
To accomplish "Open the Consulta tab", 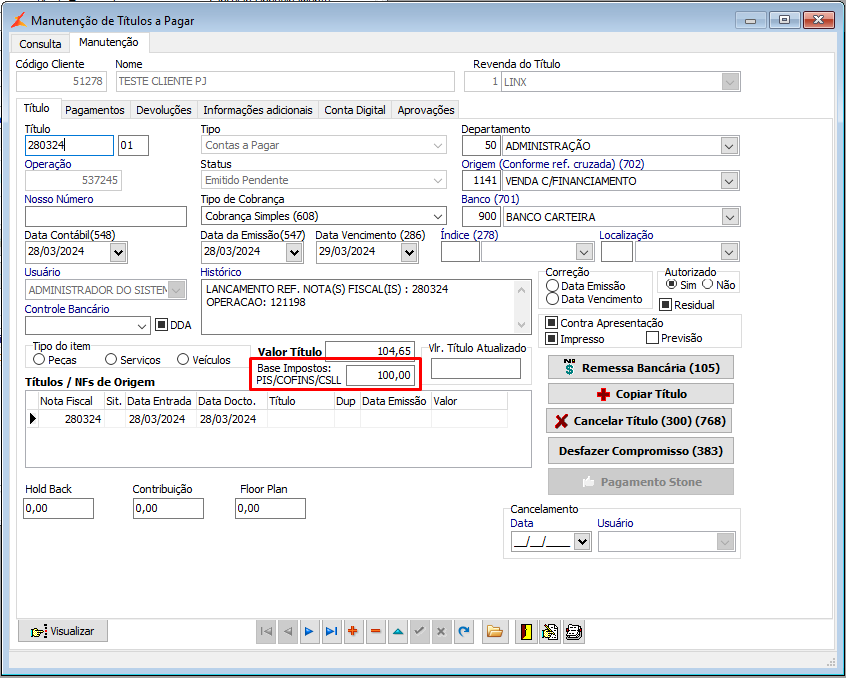I will tap(40, 44).
